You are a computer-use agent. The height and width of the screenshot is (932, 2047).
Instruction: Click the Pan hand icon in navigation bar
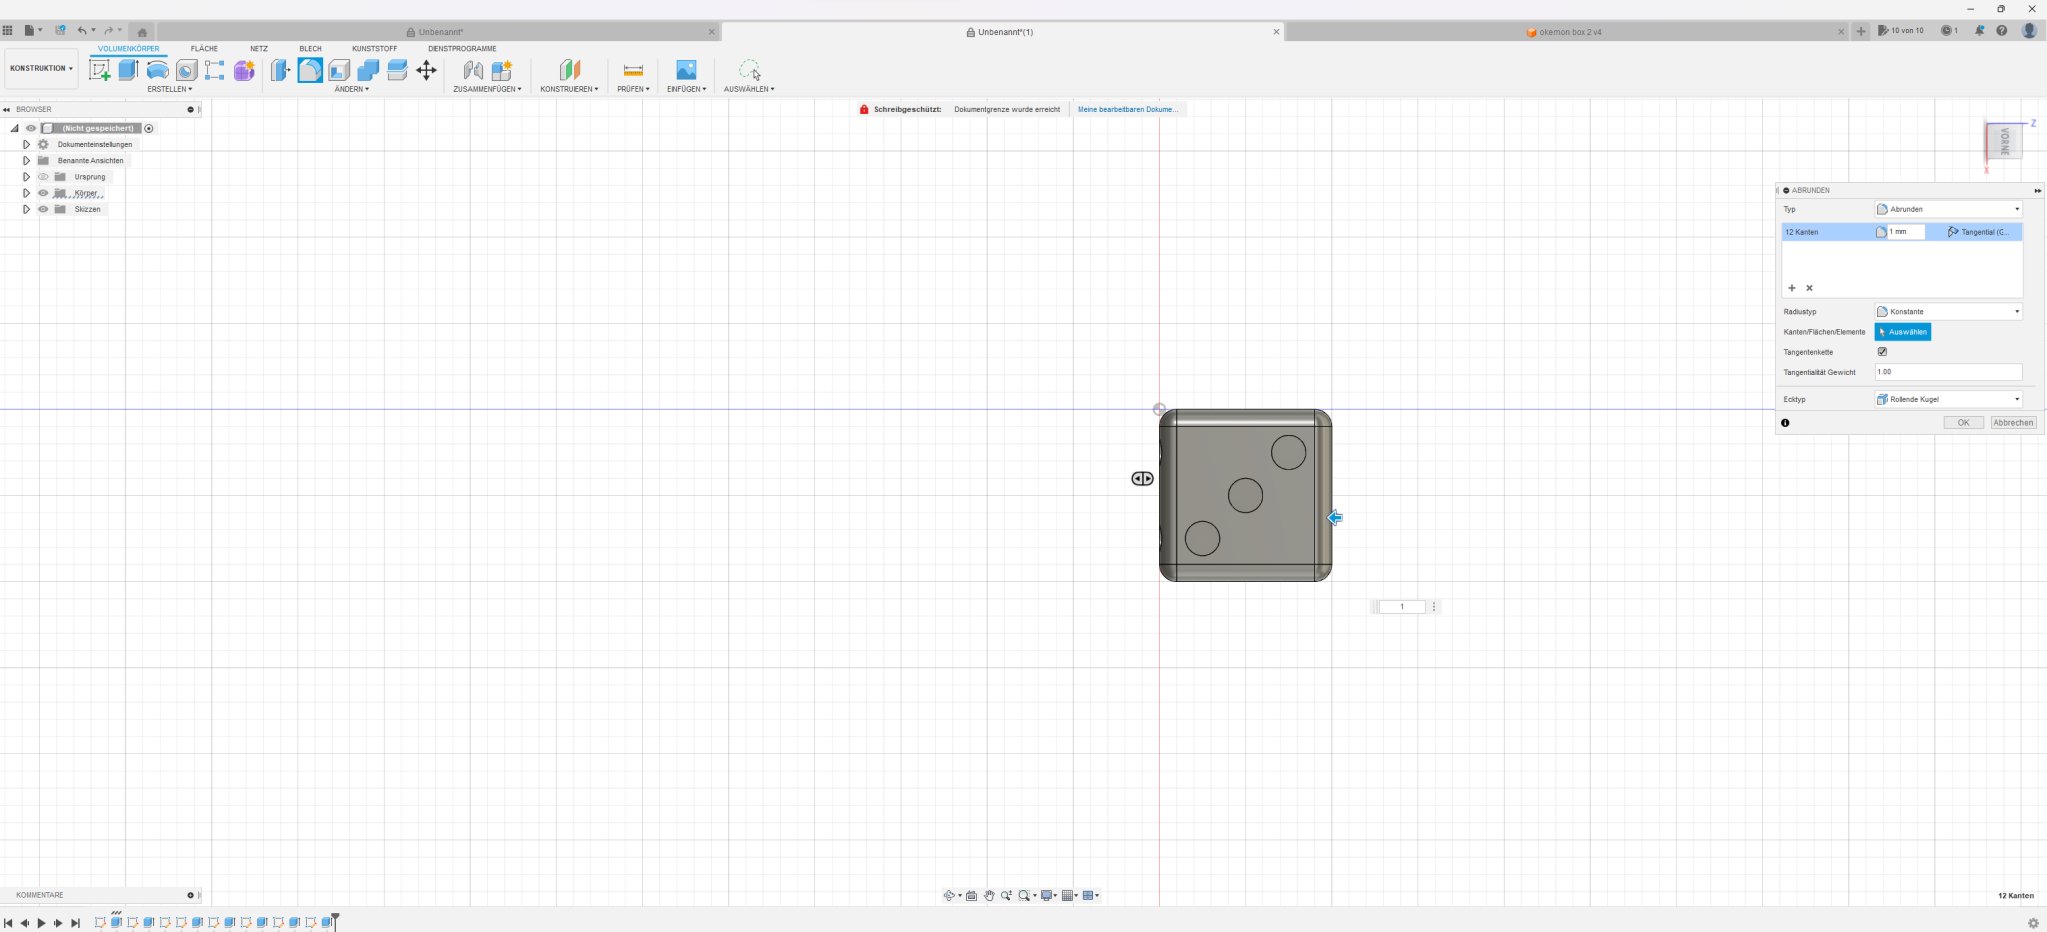pos(989,896)
